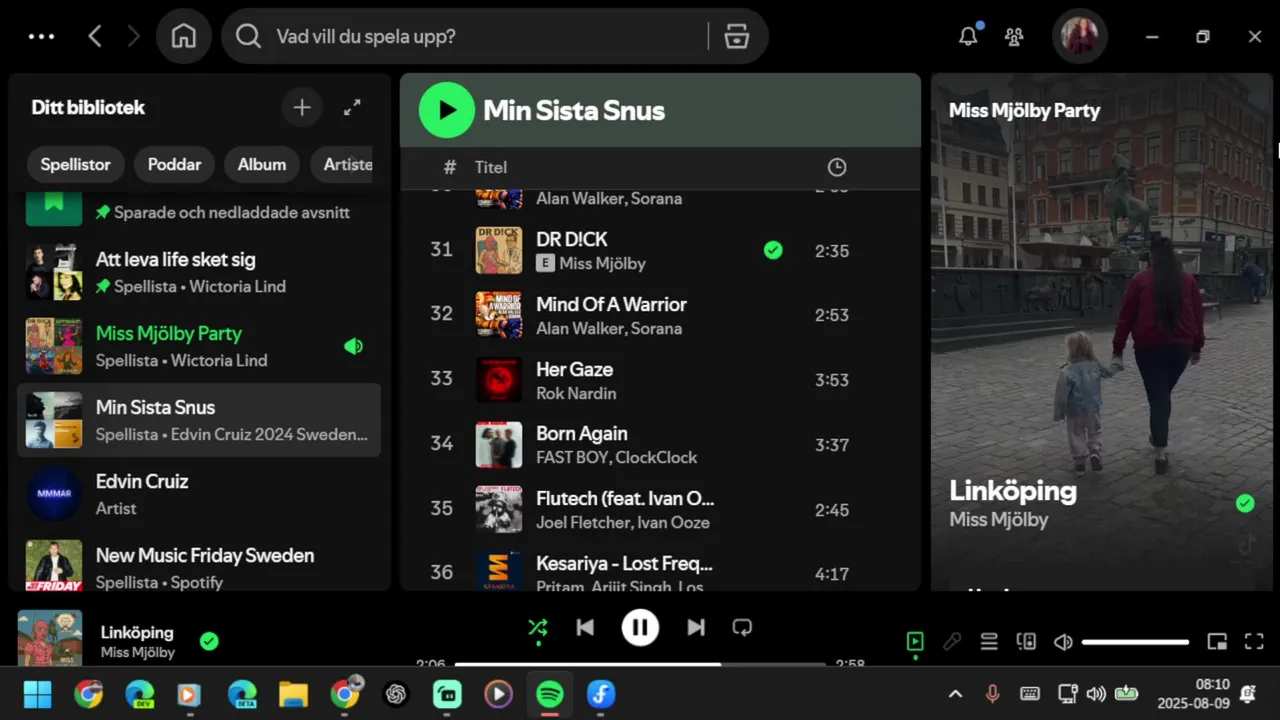Go back with the left arrow

point(95,37)
